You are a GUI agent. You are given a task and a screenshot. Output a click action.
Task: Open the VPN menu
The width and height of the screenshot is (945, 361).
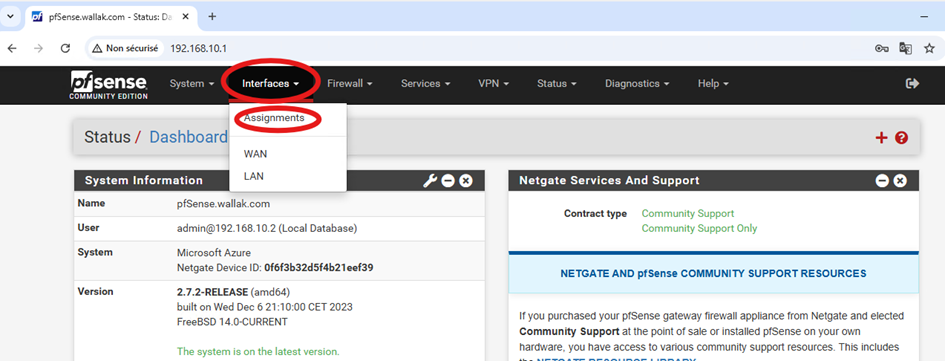click(x=494, y=84)
